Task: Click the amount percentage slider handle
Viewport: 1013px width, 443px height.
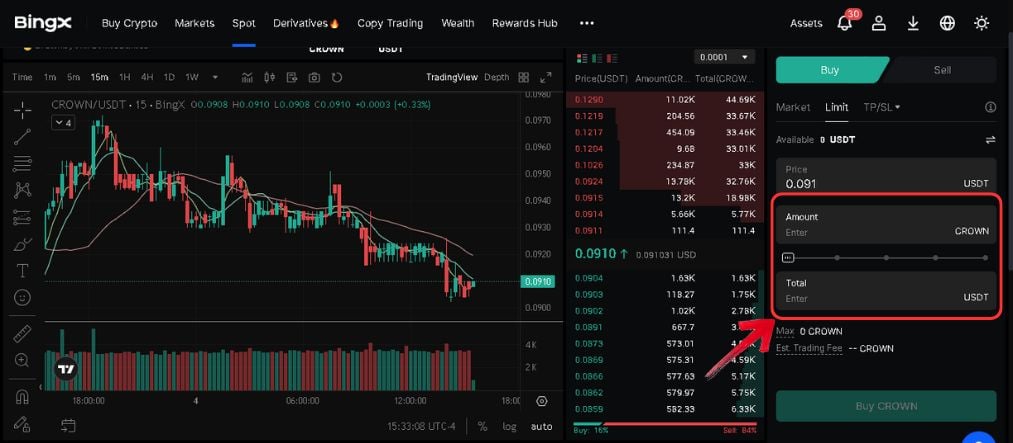Action: click(x=788, y=258)
